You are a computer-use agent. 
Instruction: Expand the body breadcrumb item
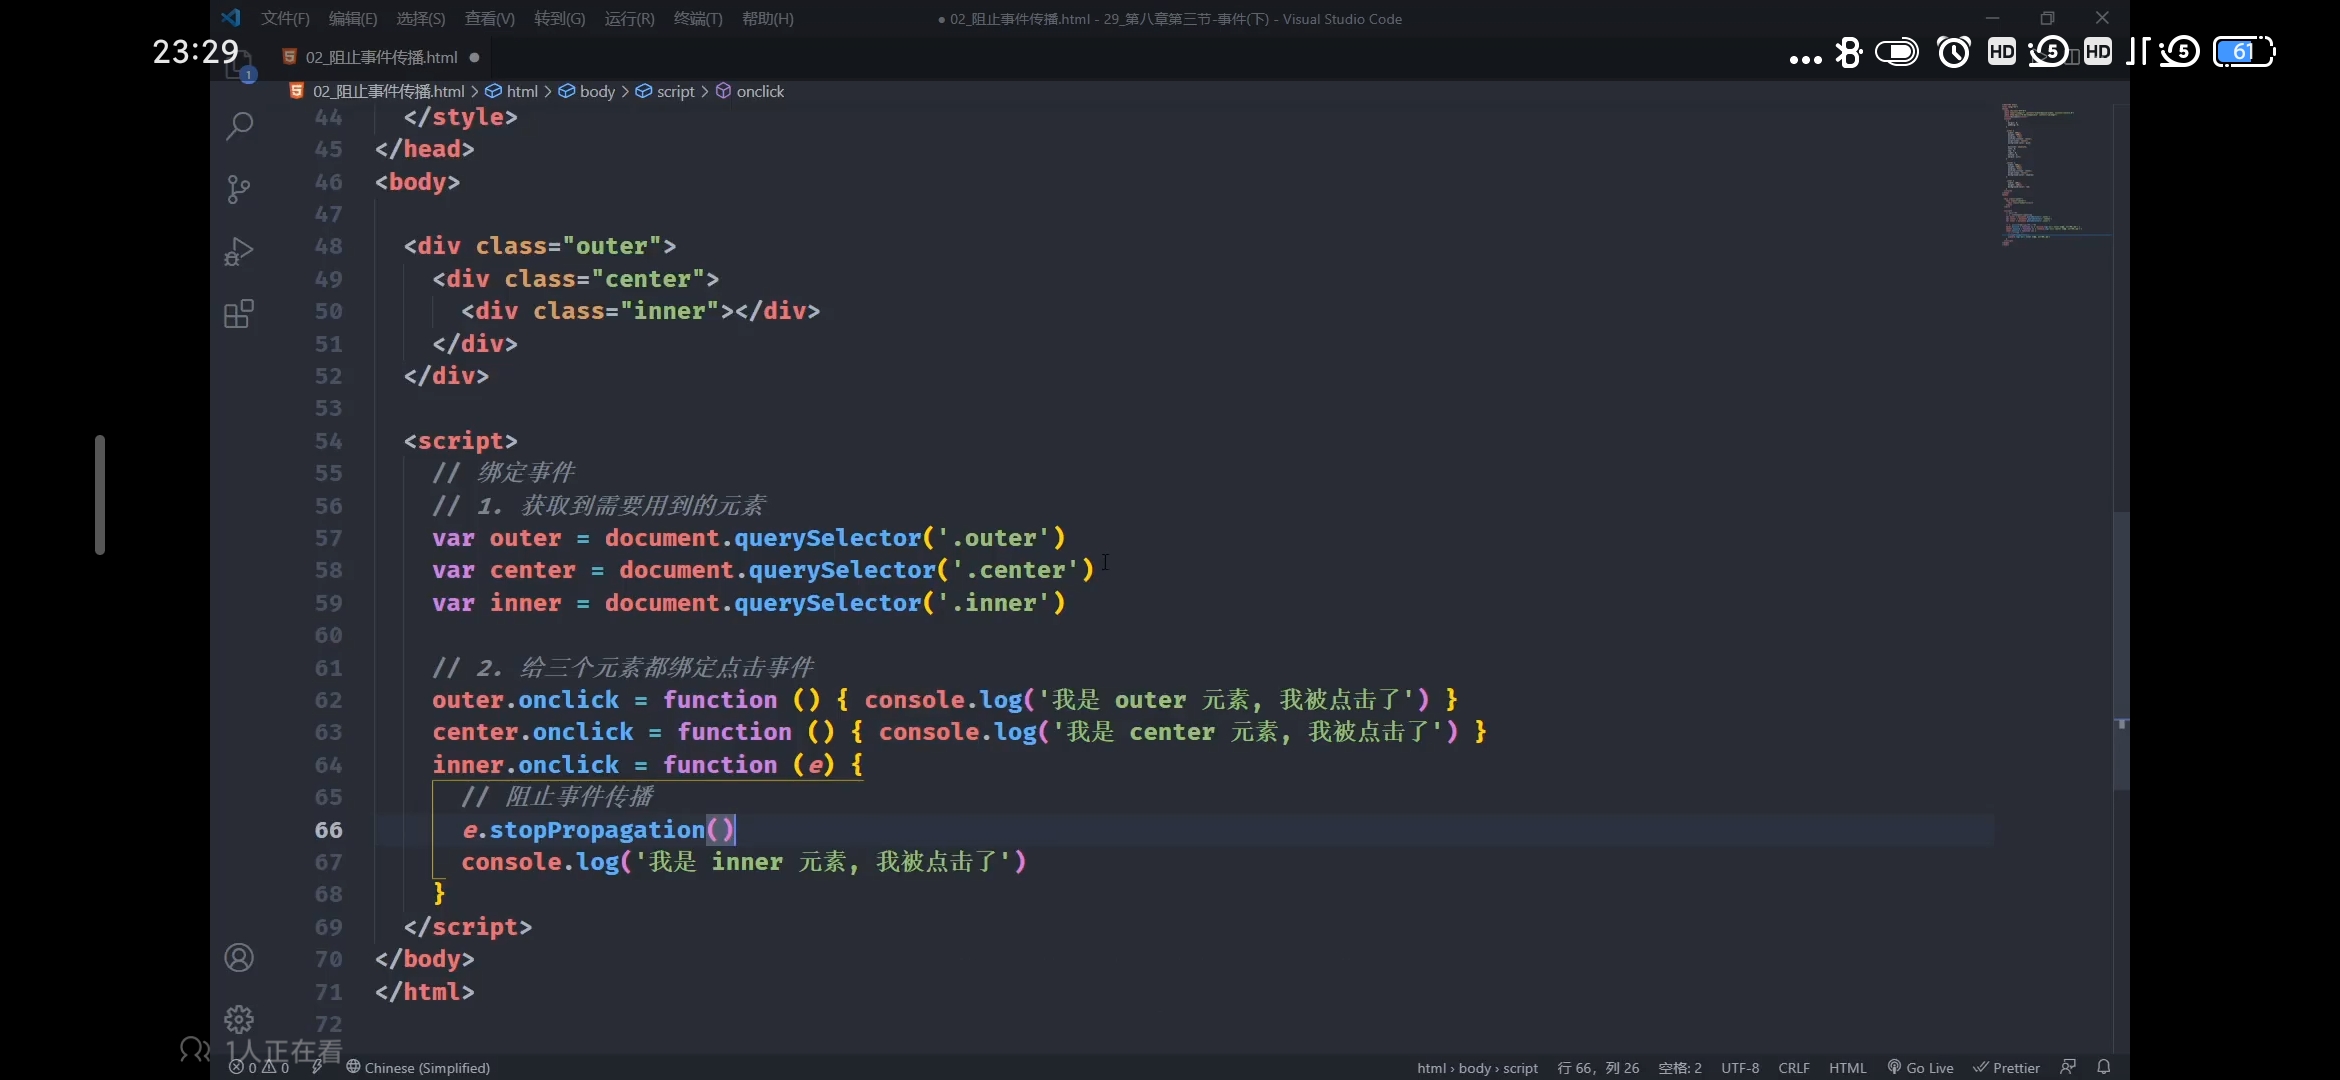tap(596, 91)
